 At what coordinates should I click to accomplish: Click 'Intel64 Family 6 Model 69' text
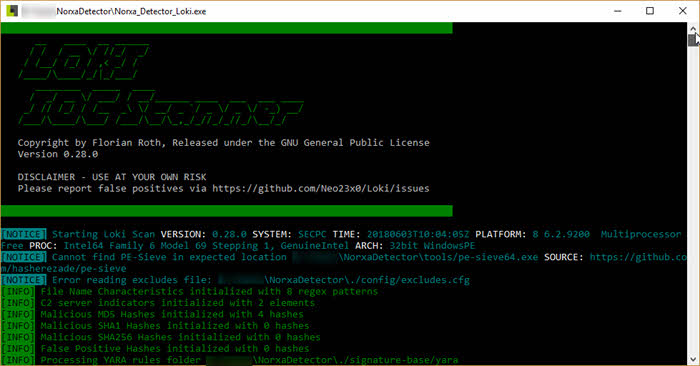point(135,246)
